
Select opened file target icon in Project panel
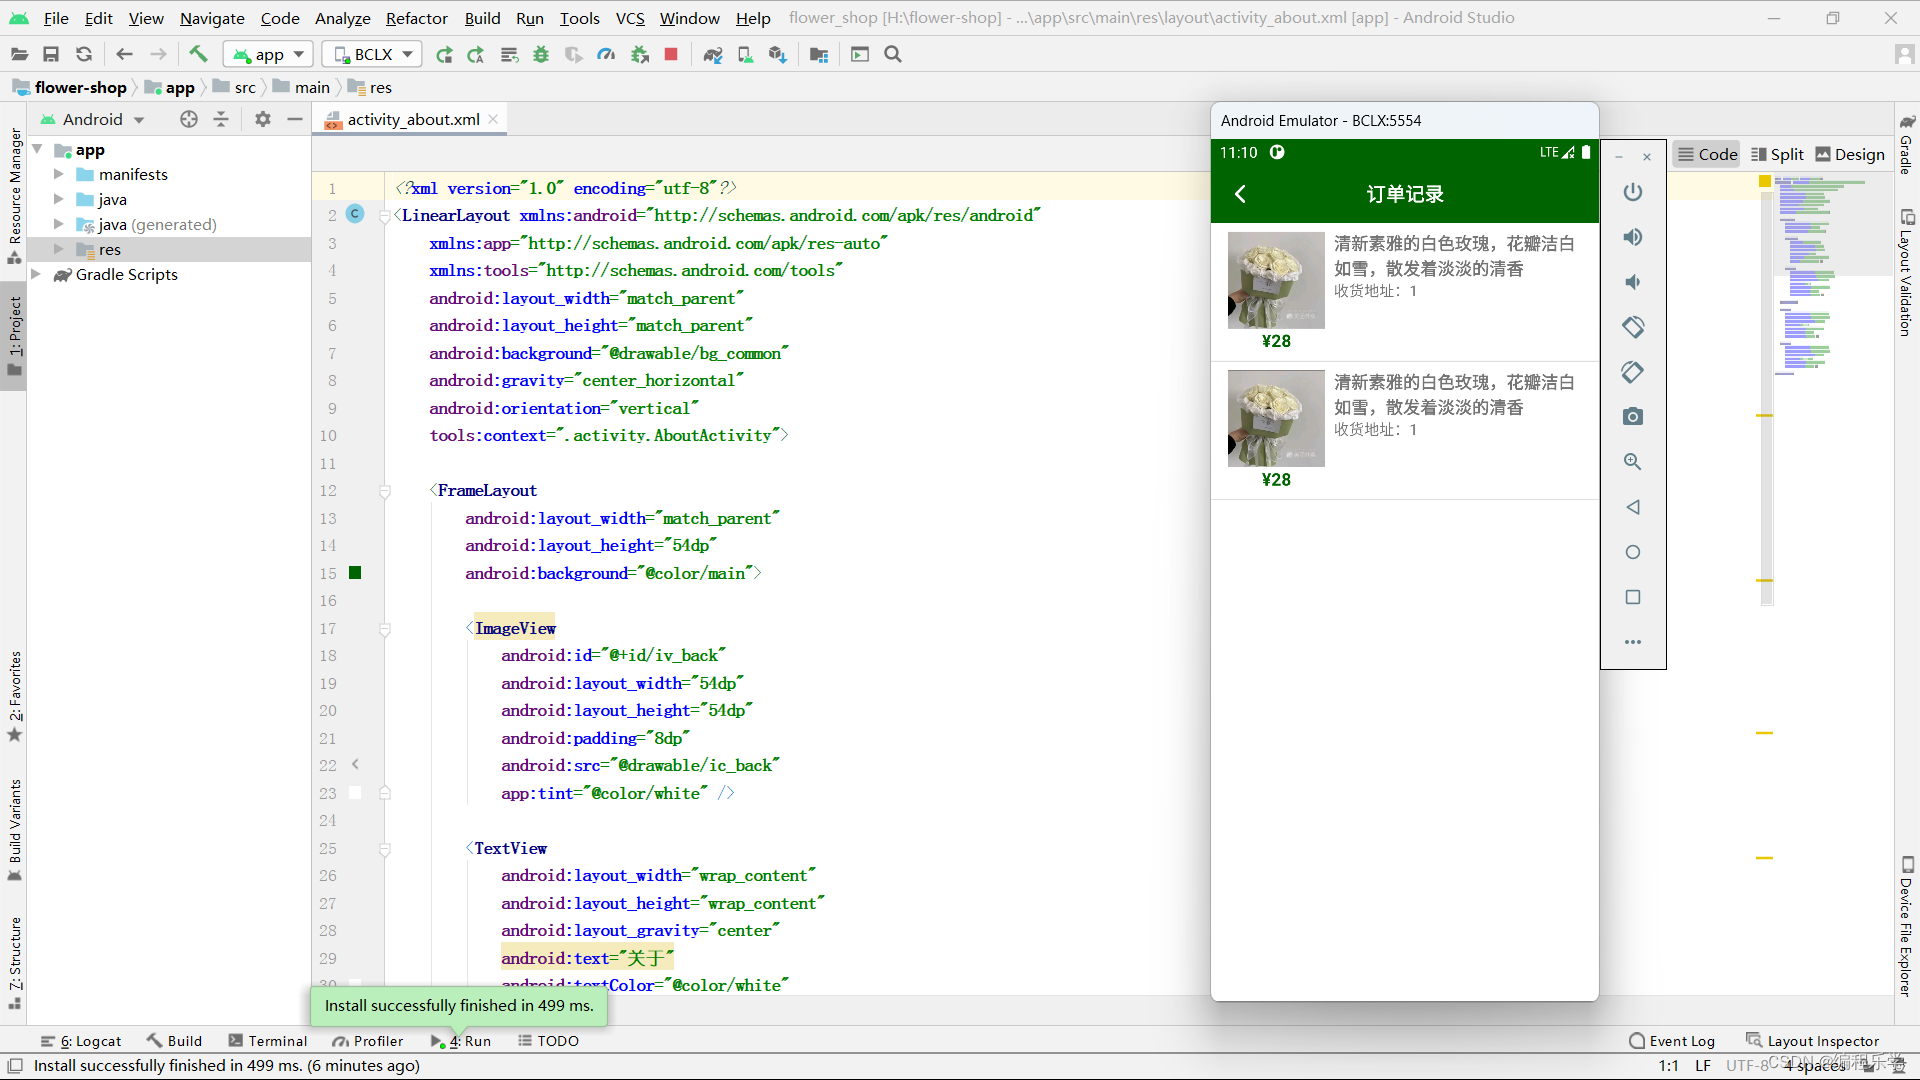(x=189, y=119)
